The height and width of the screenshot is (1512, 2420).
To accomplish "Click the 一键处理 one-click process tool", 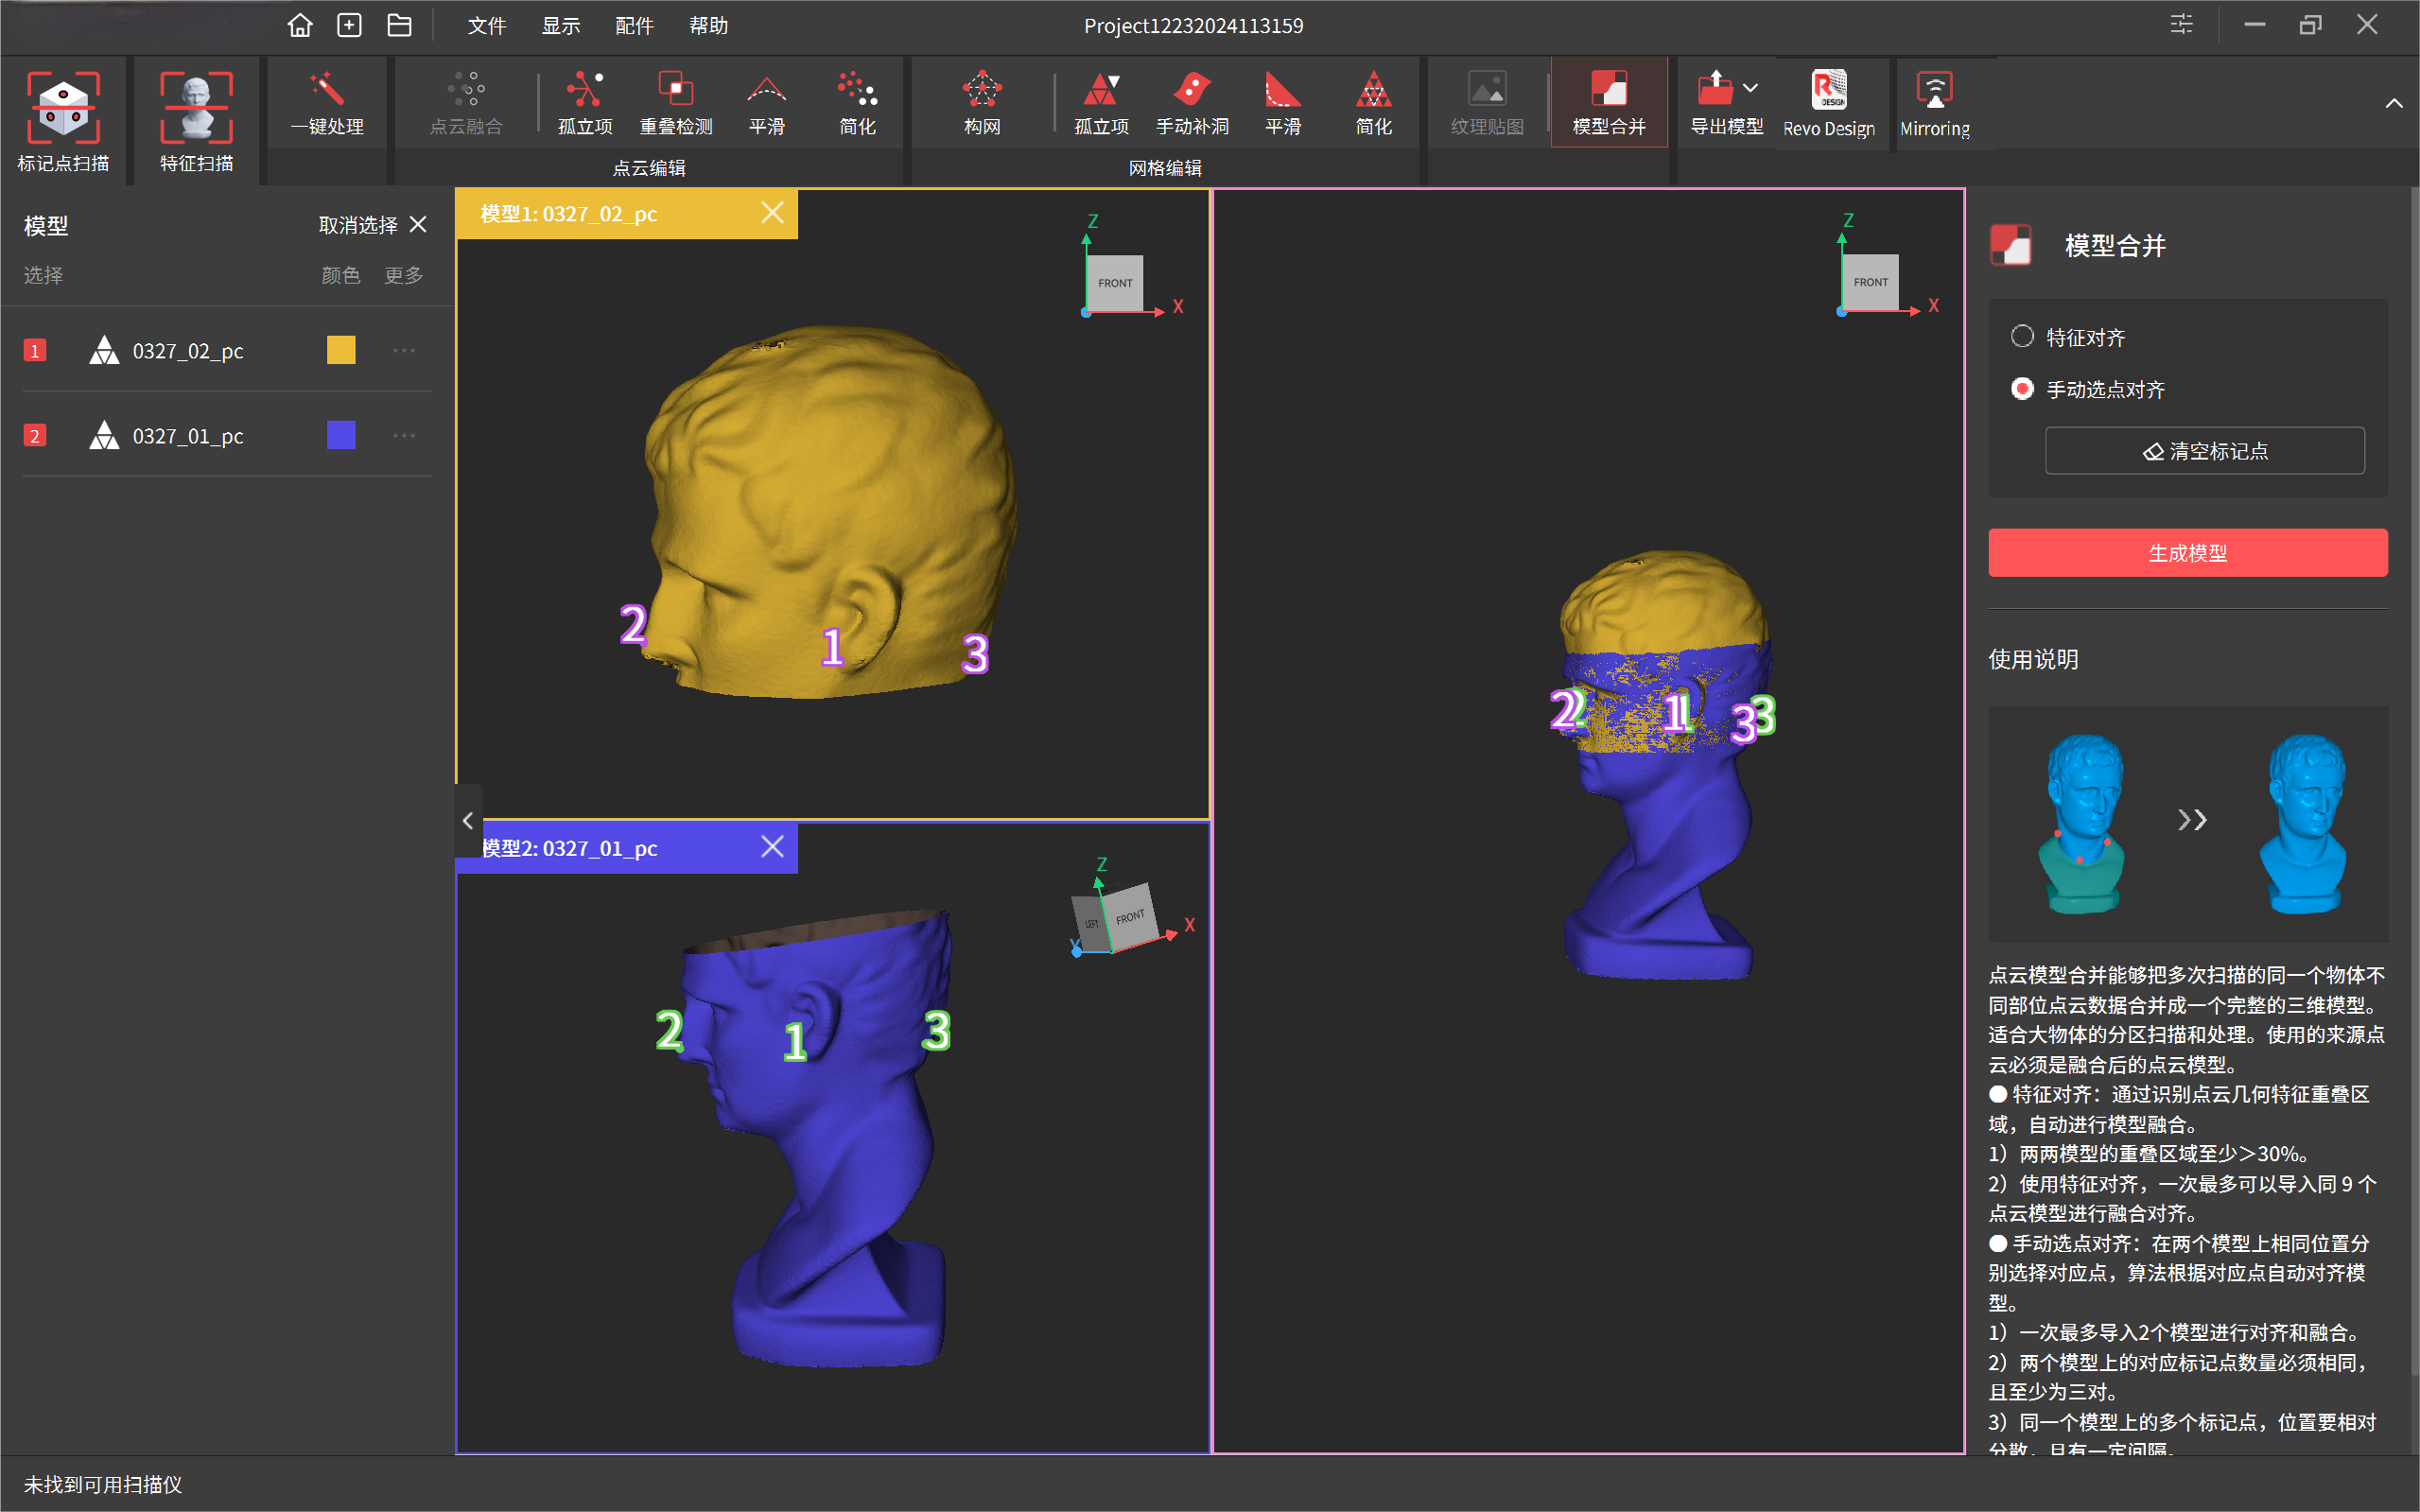I will coord(327,102).
